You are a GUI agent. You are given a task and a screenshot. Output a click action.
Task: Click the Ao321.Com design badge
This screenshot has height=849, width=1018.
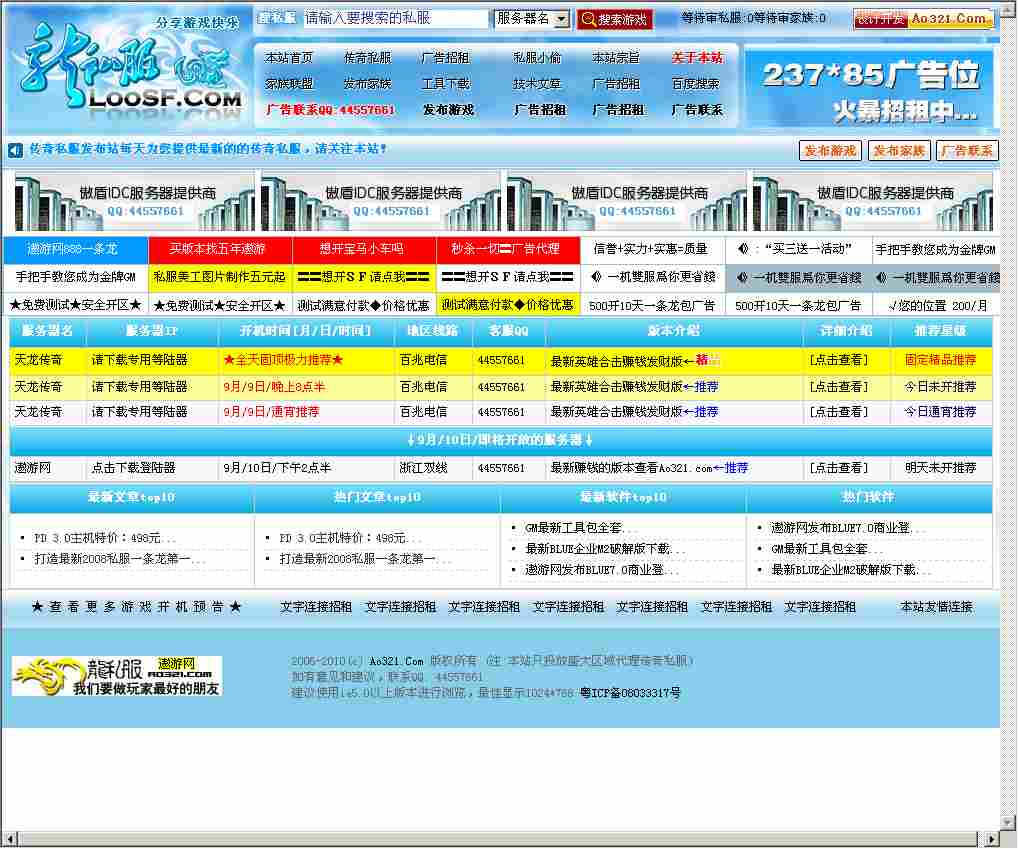click(923, 19)
